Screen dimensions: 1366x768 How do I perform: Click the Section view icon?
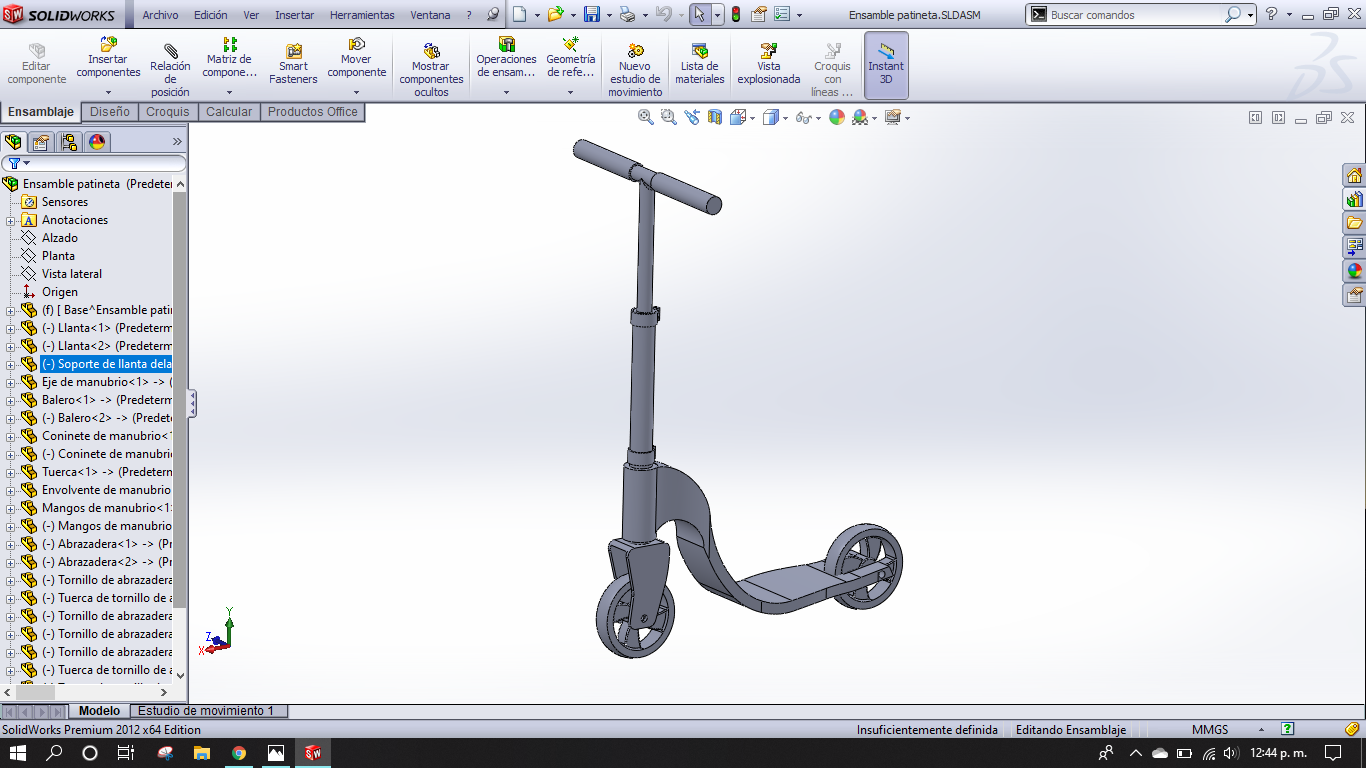(x=715, y=117)
